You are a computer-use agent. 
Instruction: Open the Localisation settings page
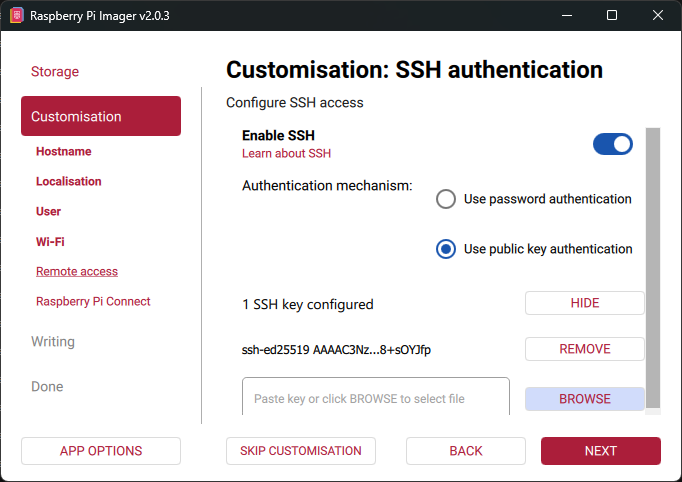tap(69, 182)
